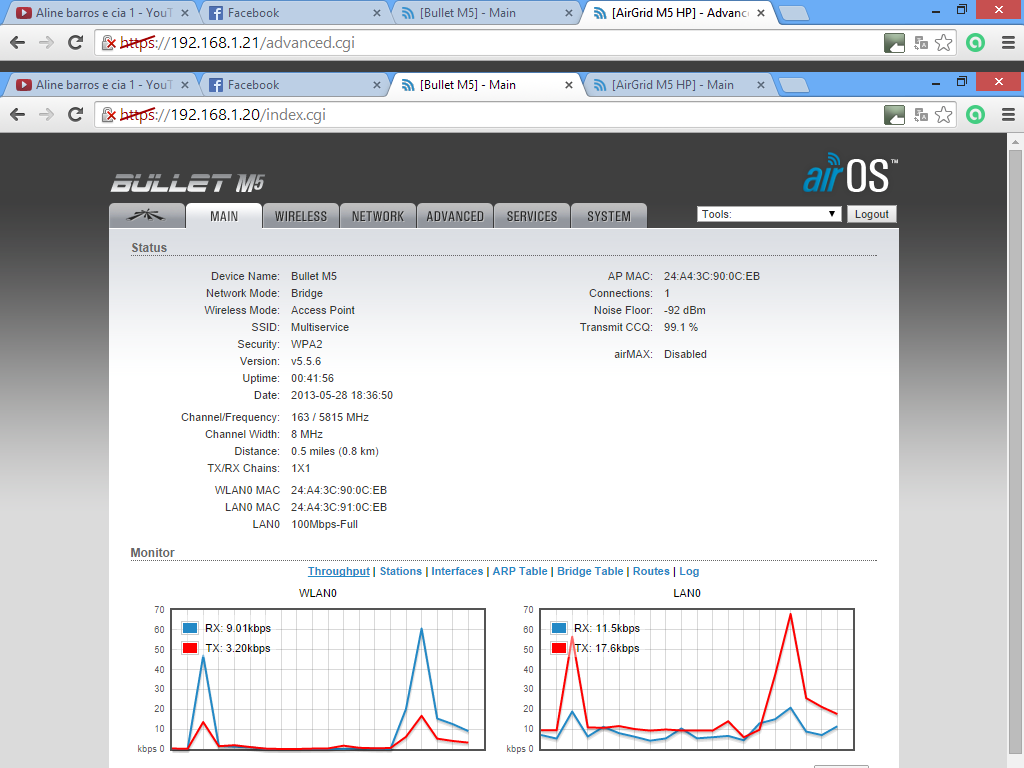Image resolution: width=1024 pixels, height=768 pixels.
Task: Open the Stations monitor link
Action: tap(400, 571)
